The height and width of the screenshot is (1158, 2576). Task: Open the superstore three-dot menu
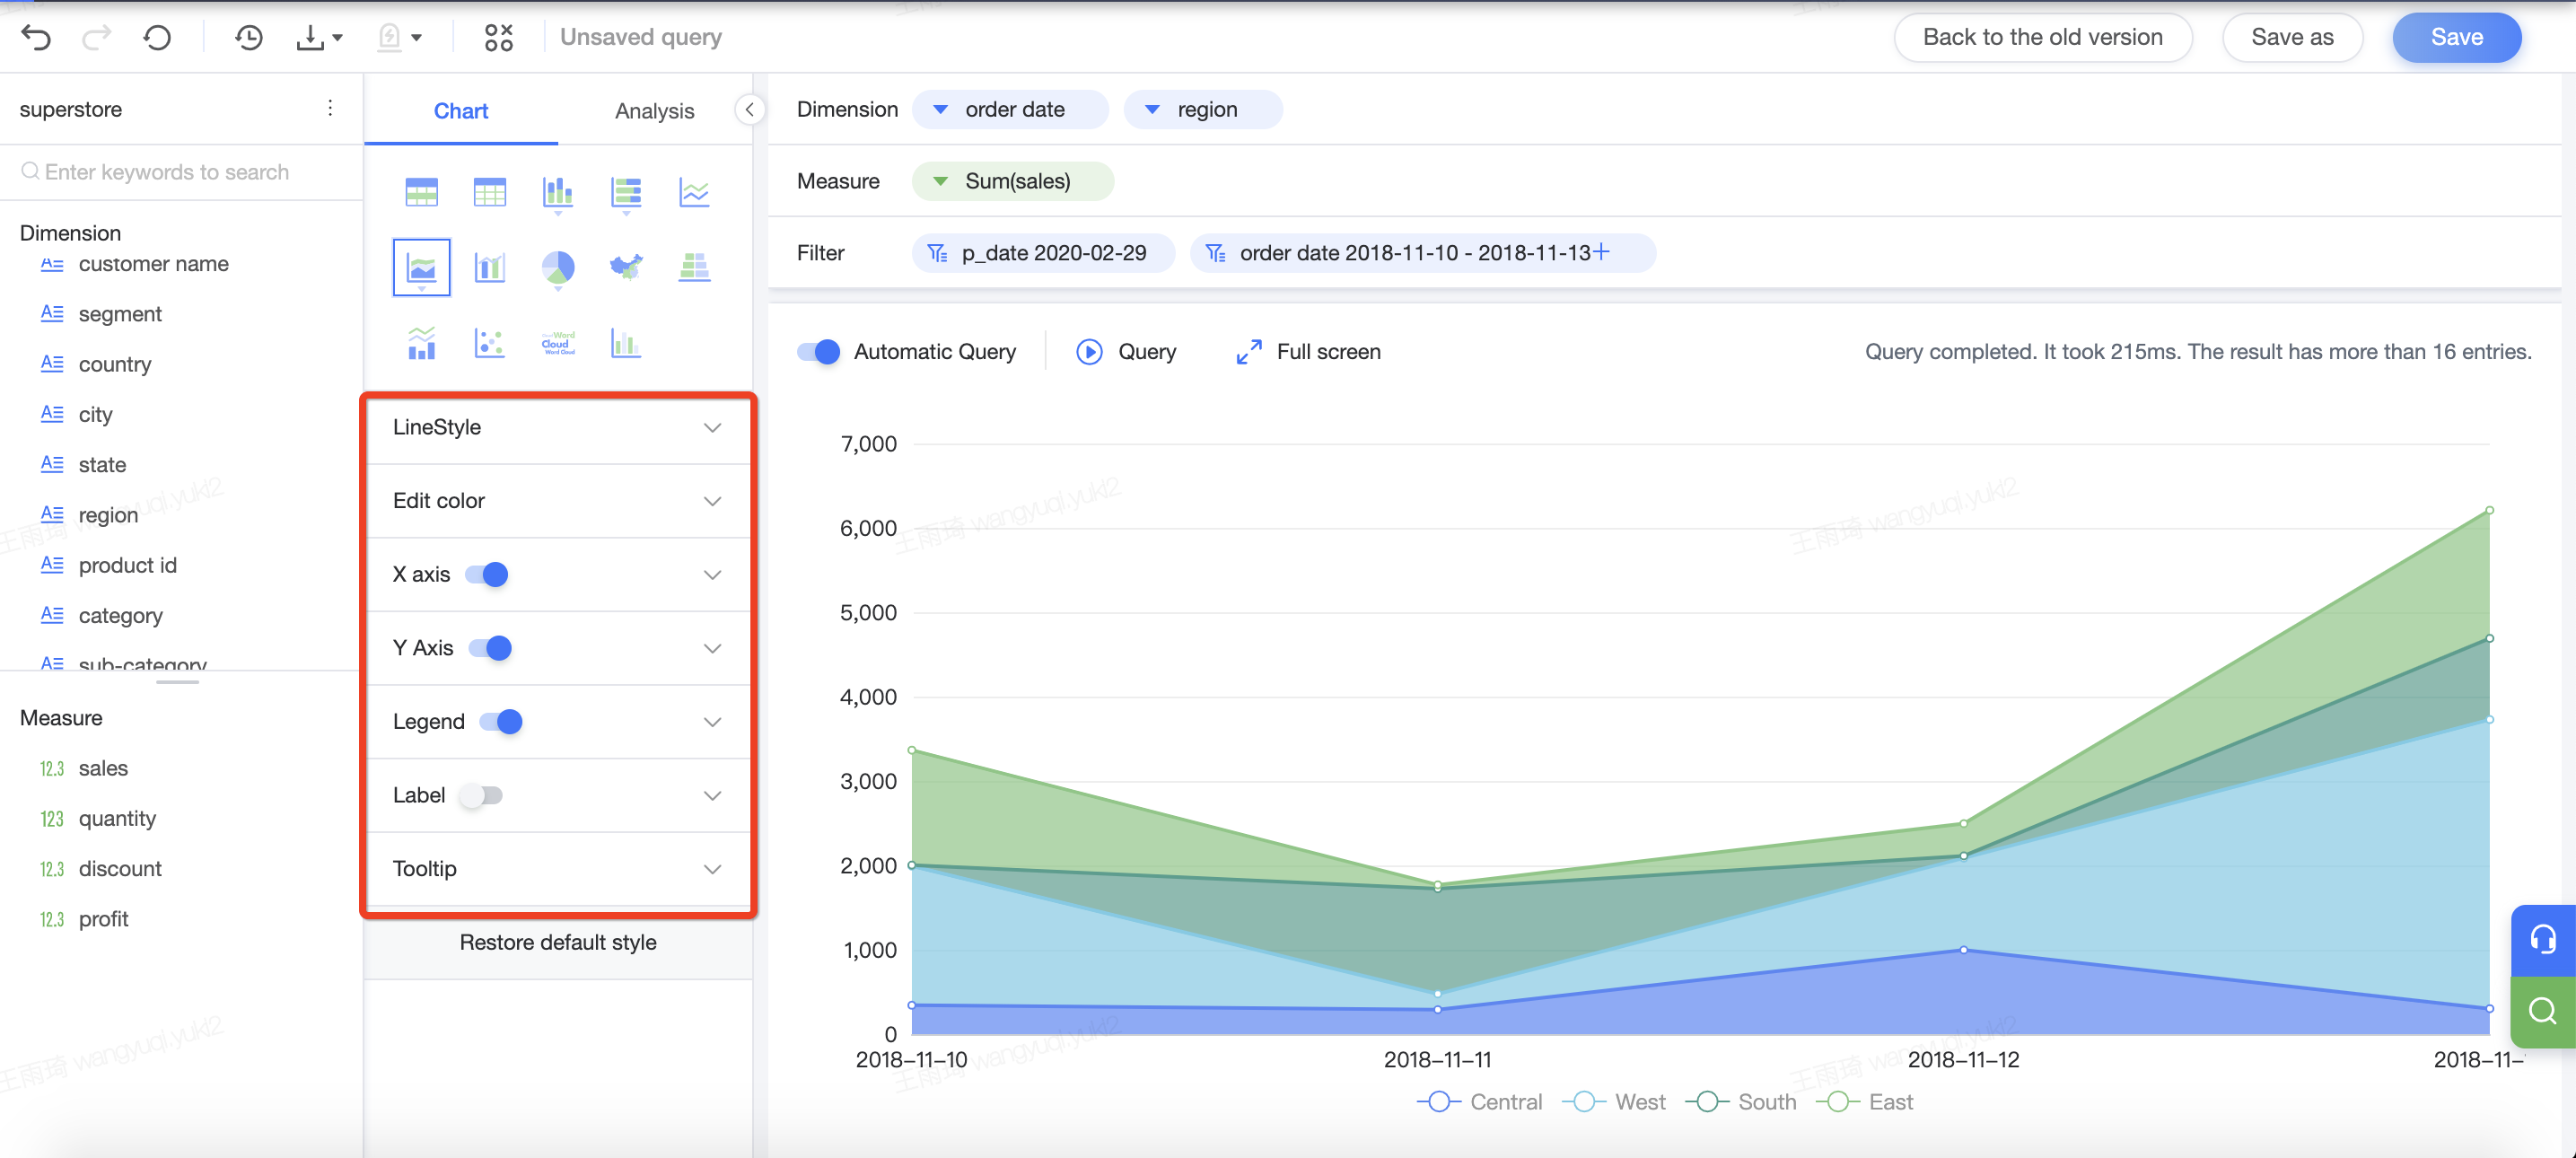[330, 108]
